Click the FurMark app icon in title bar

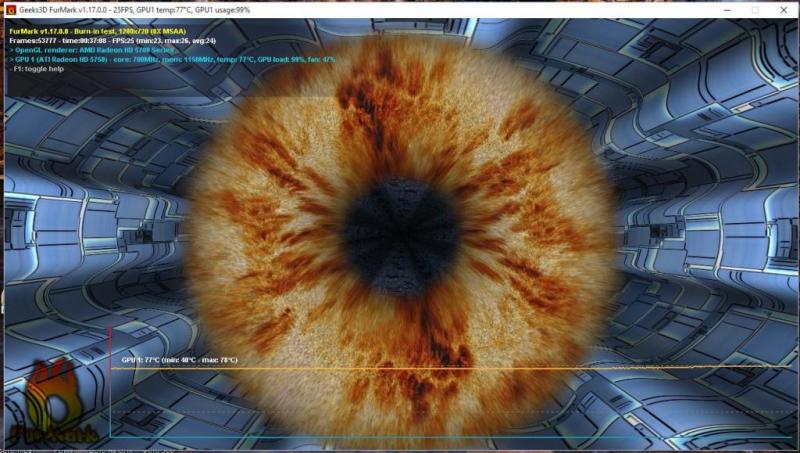(11, 9)
